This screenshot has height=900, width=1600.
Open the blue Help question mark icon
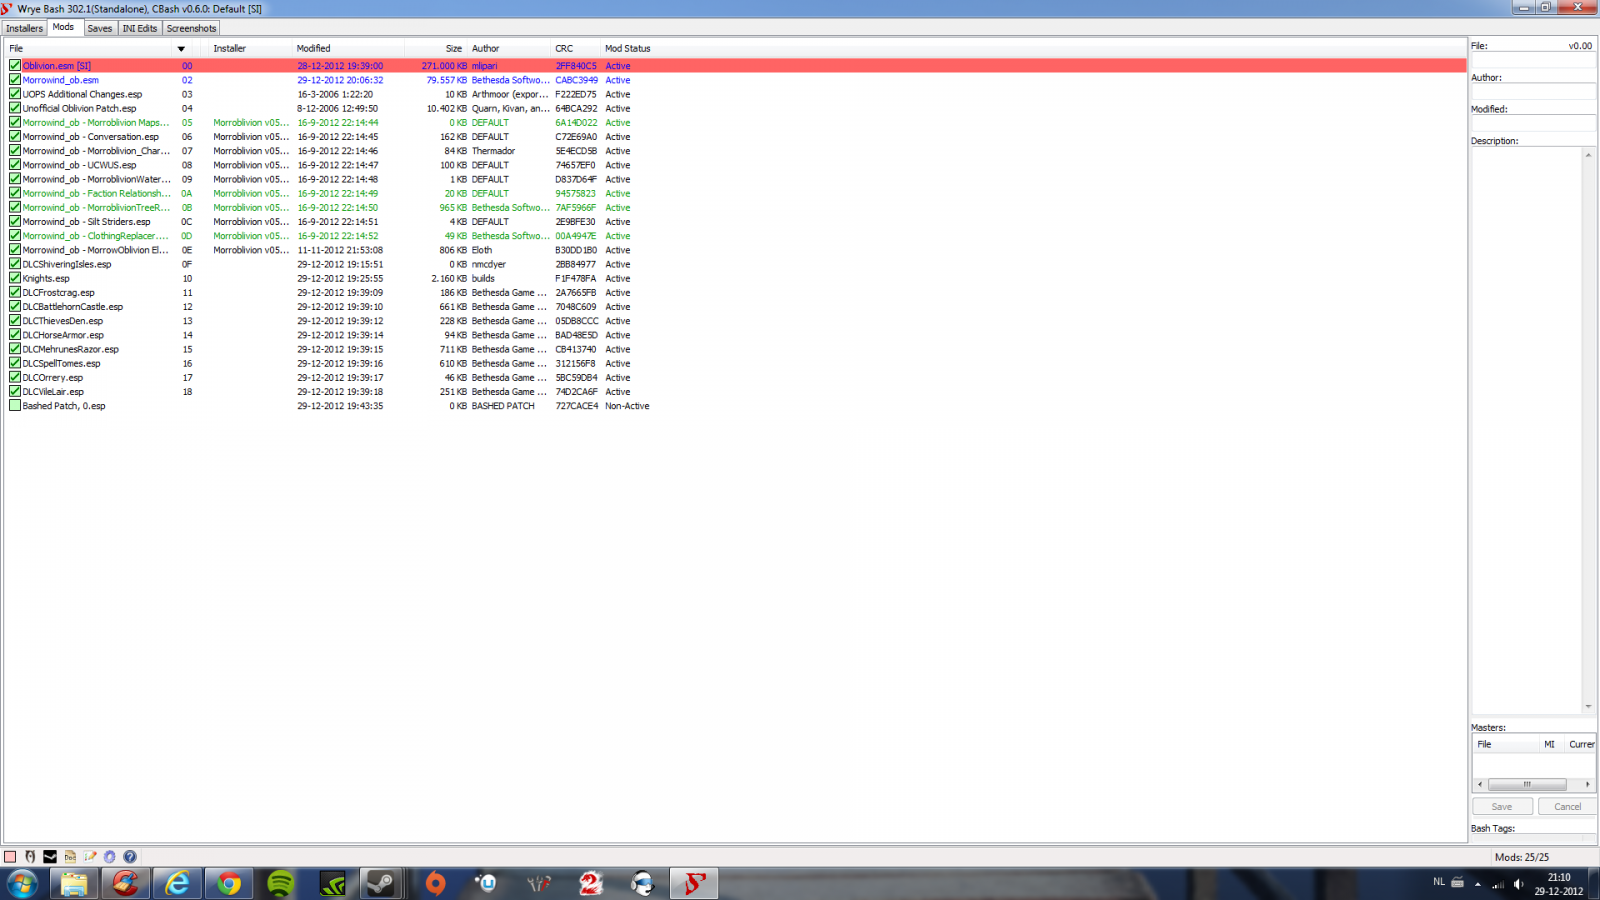point(130,857)
